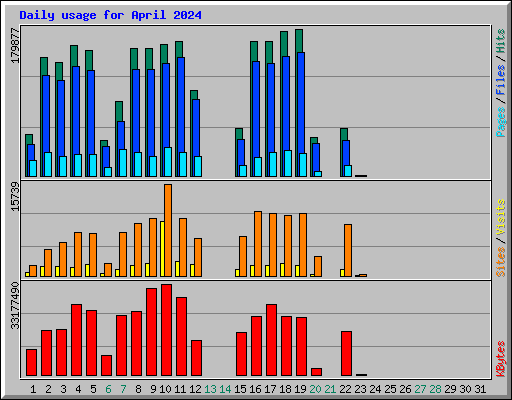This screenshot has width=512, height=400.
Task: Click day label 18 on x-axis
Action: 285,389
